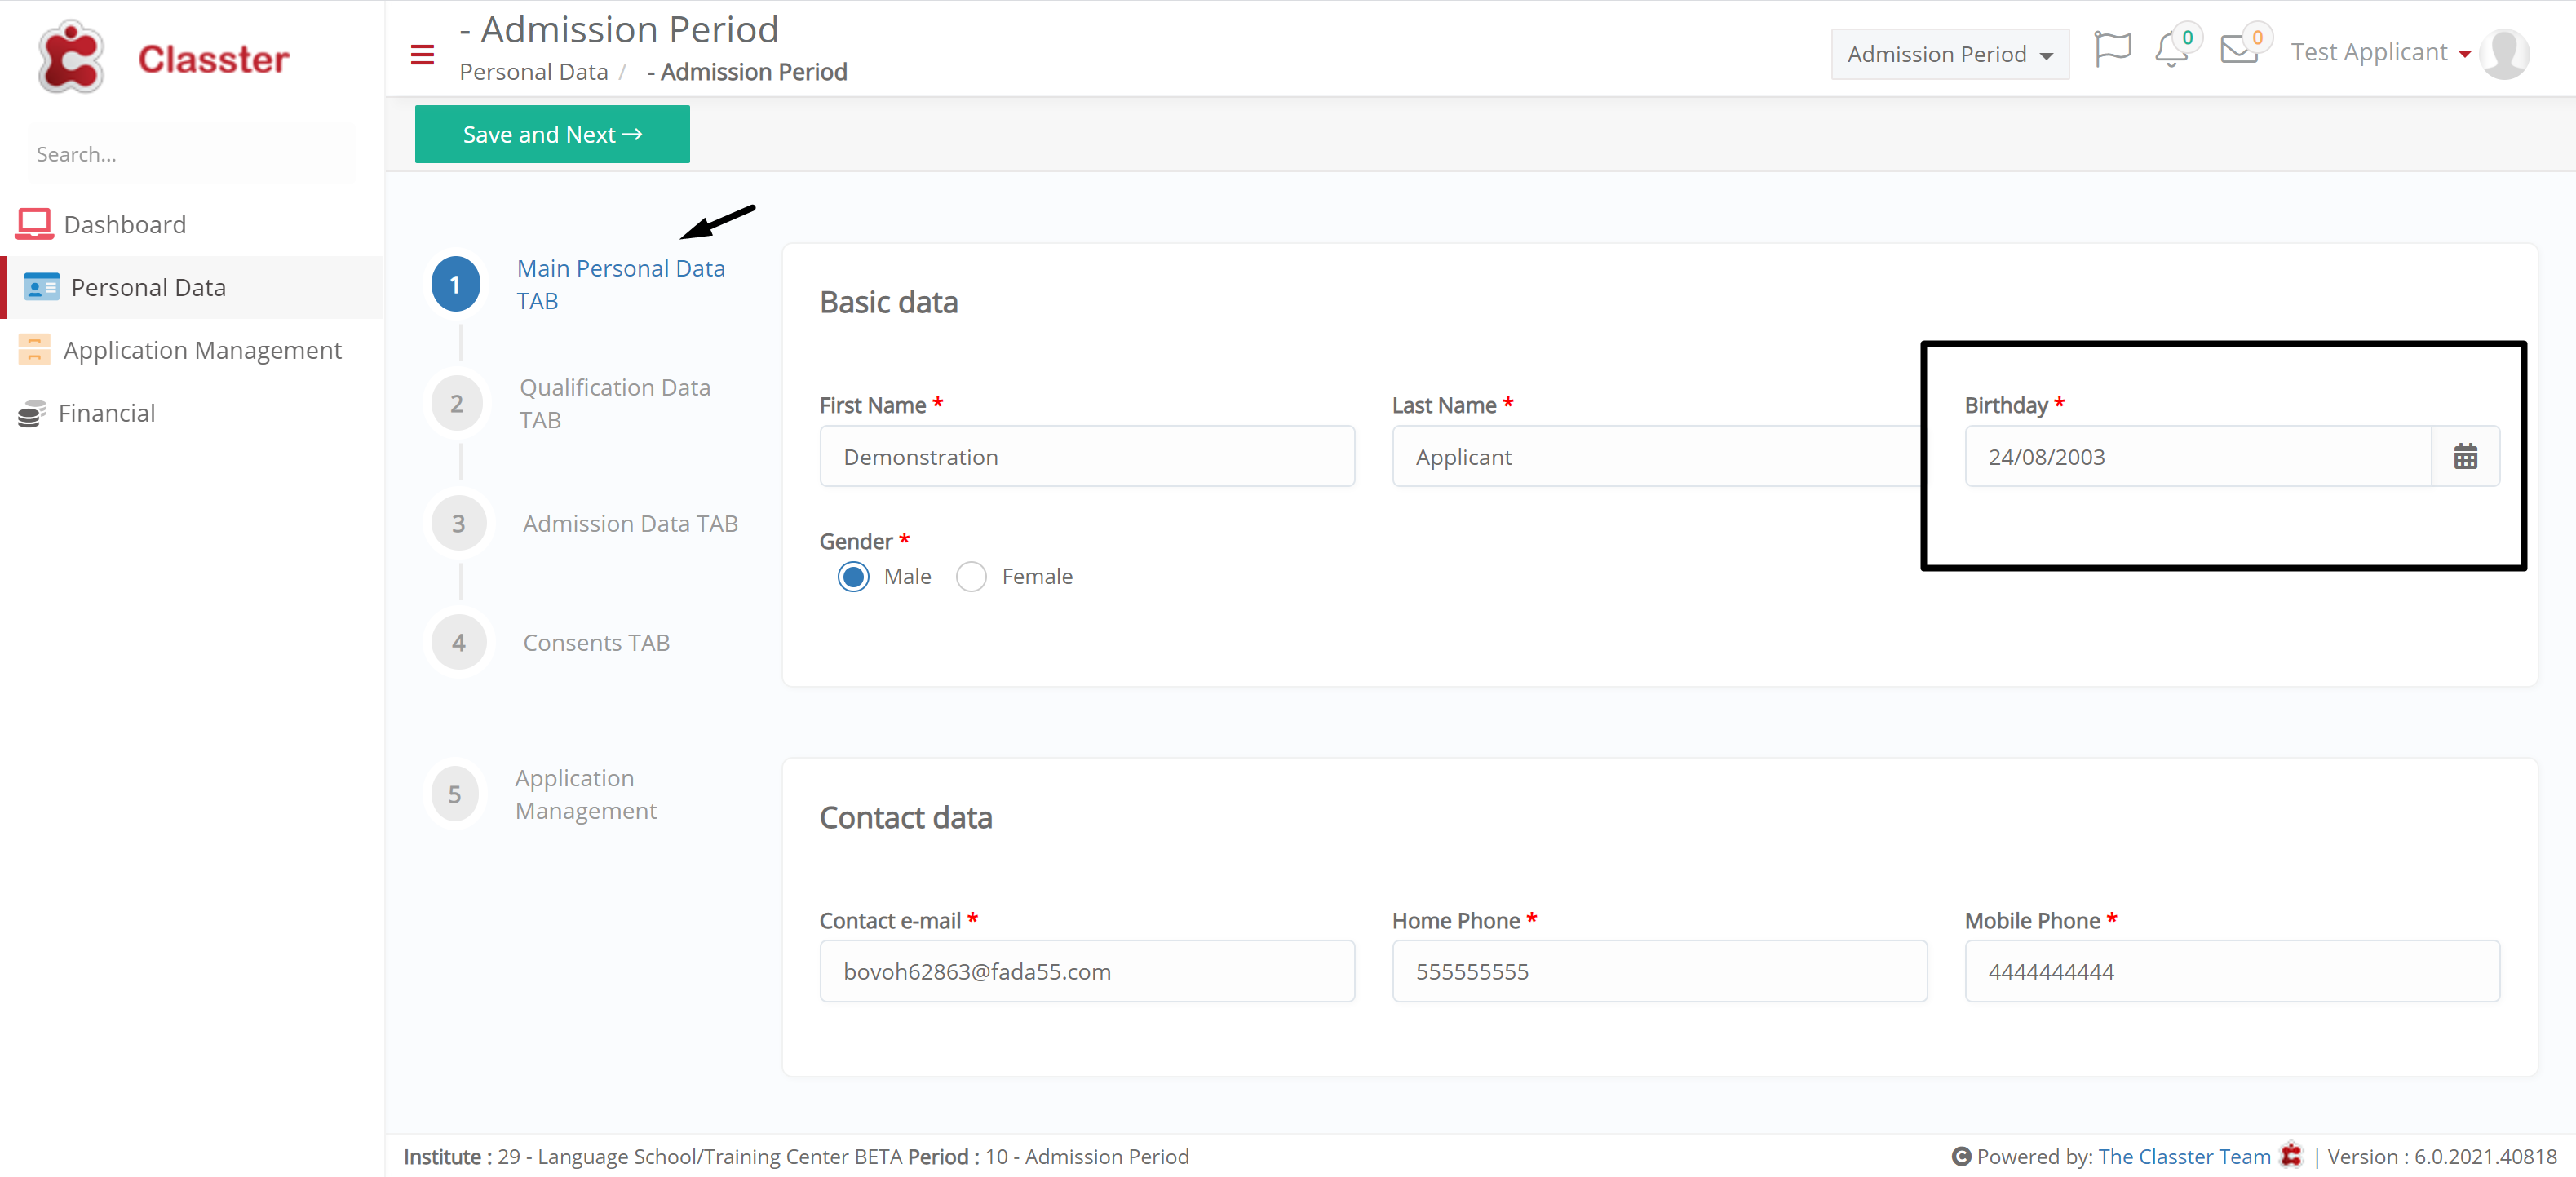
Task: Click the Classter brand name
Action: click(213, 59)
